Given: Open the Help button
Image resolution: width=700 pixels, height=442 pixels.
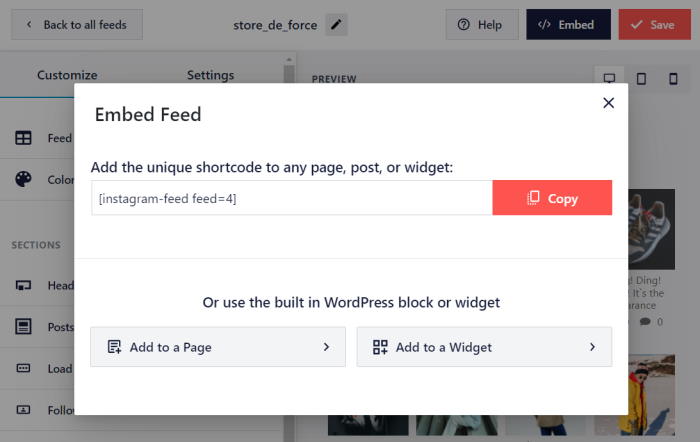Looking at the screenshot, I should click(x=481, y=24).
